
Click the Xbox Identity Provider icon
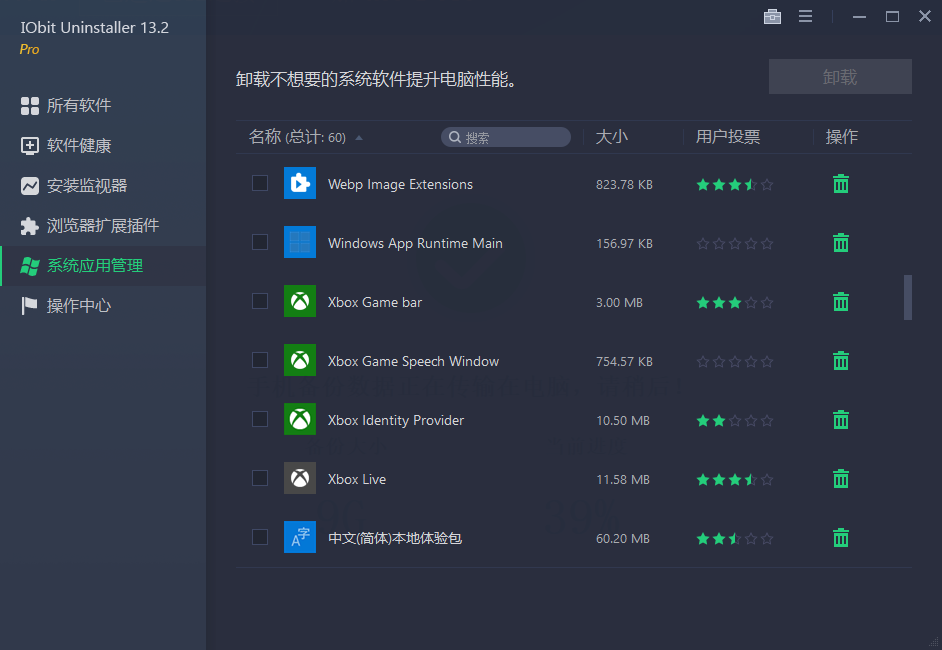click(x=300, y=419)
